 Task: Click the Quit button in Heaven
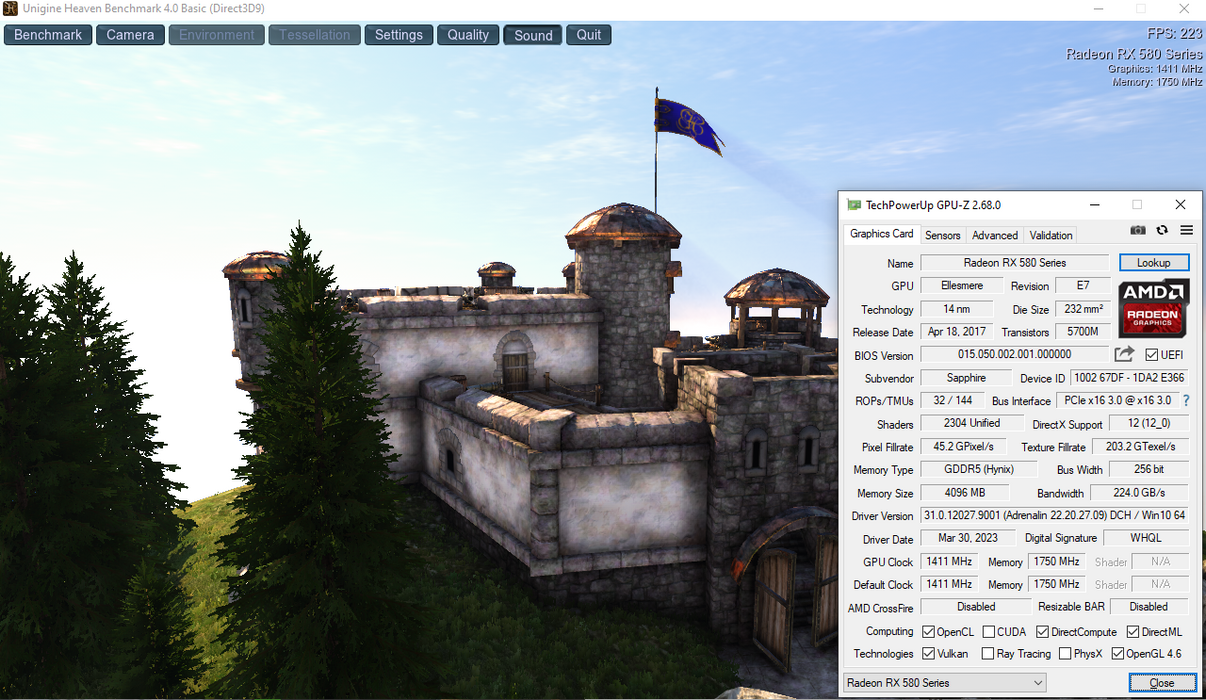pyautogui.click(x=589, y=35)
